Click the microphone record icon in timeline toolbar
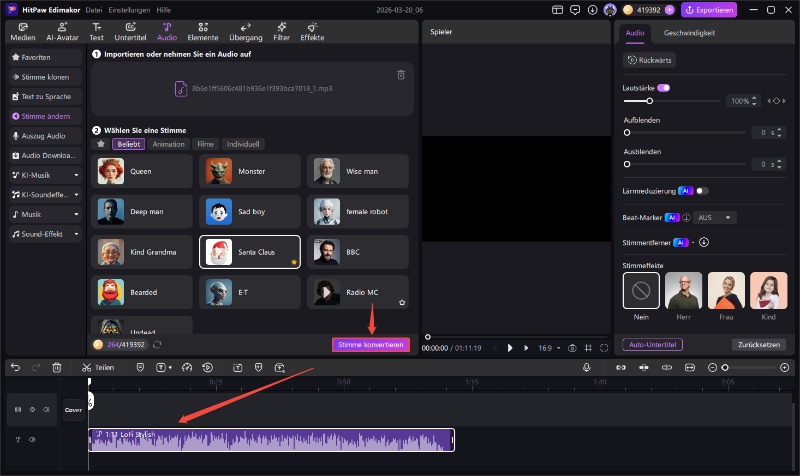Image resolution: width=800 pixels, height=476 pixels. [x=587, y=367]
